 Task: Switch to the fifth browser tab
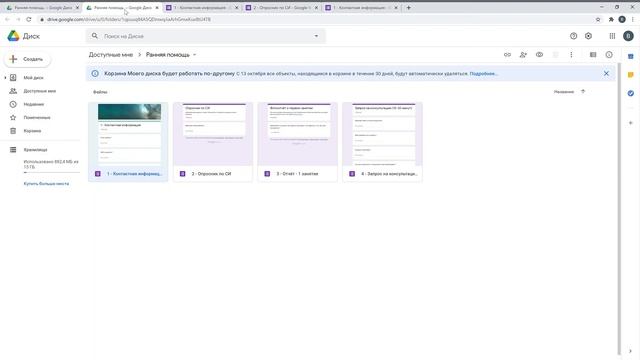pyautogui.click(x=361, y=8)
